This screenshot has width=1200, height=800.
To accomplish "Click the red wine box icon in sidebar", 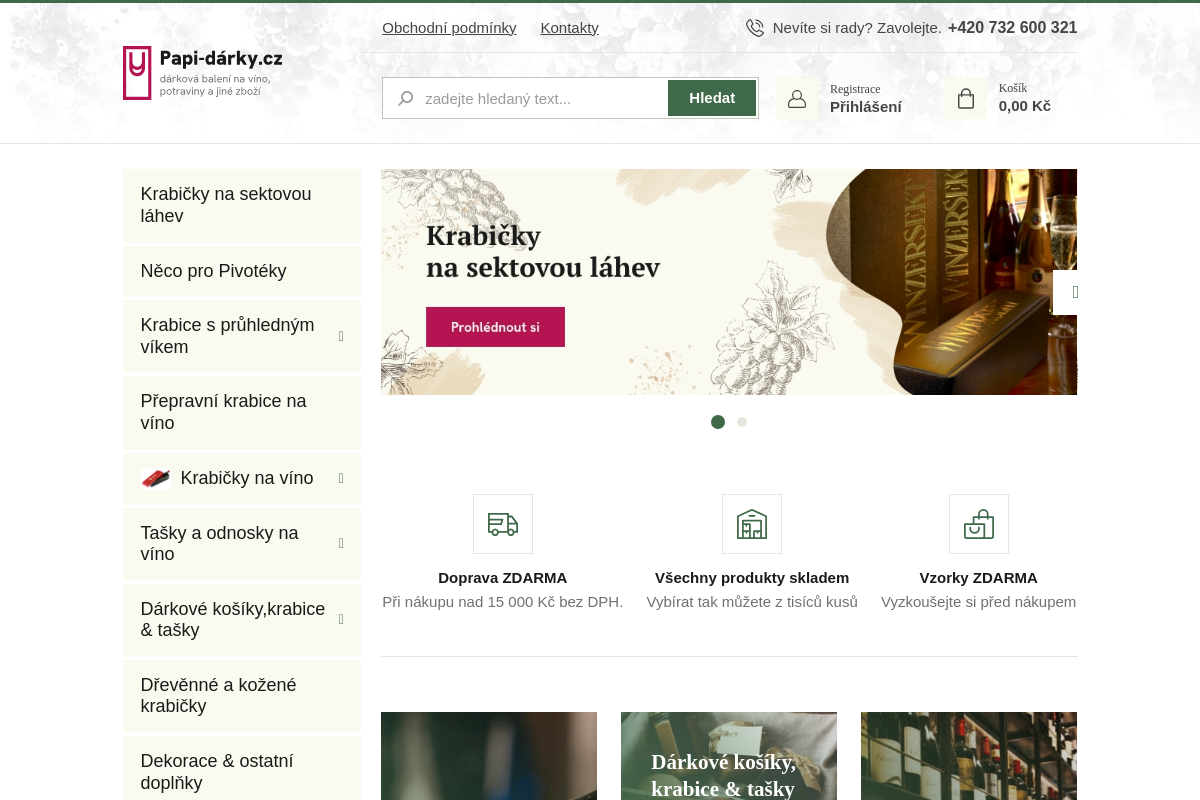I will click(x=156, y=479).
